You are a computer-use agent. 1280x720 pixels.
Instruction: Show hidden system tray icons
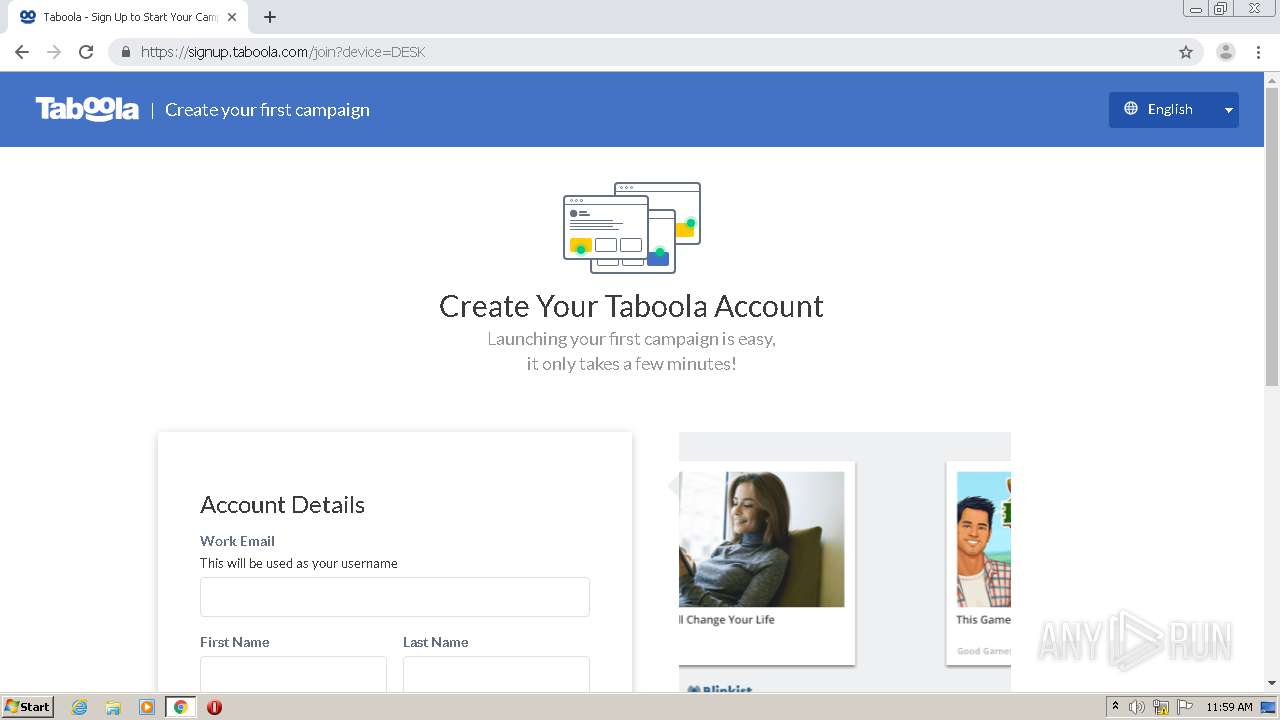(1116, 707)
